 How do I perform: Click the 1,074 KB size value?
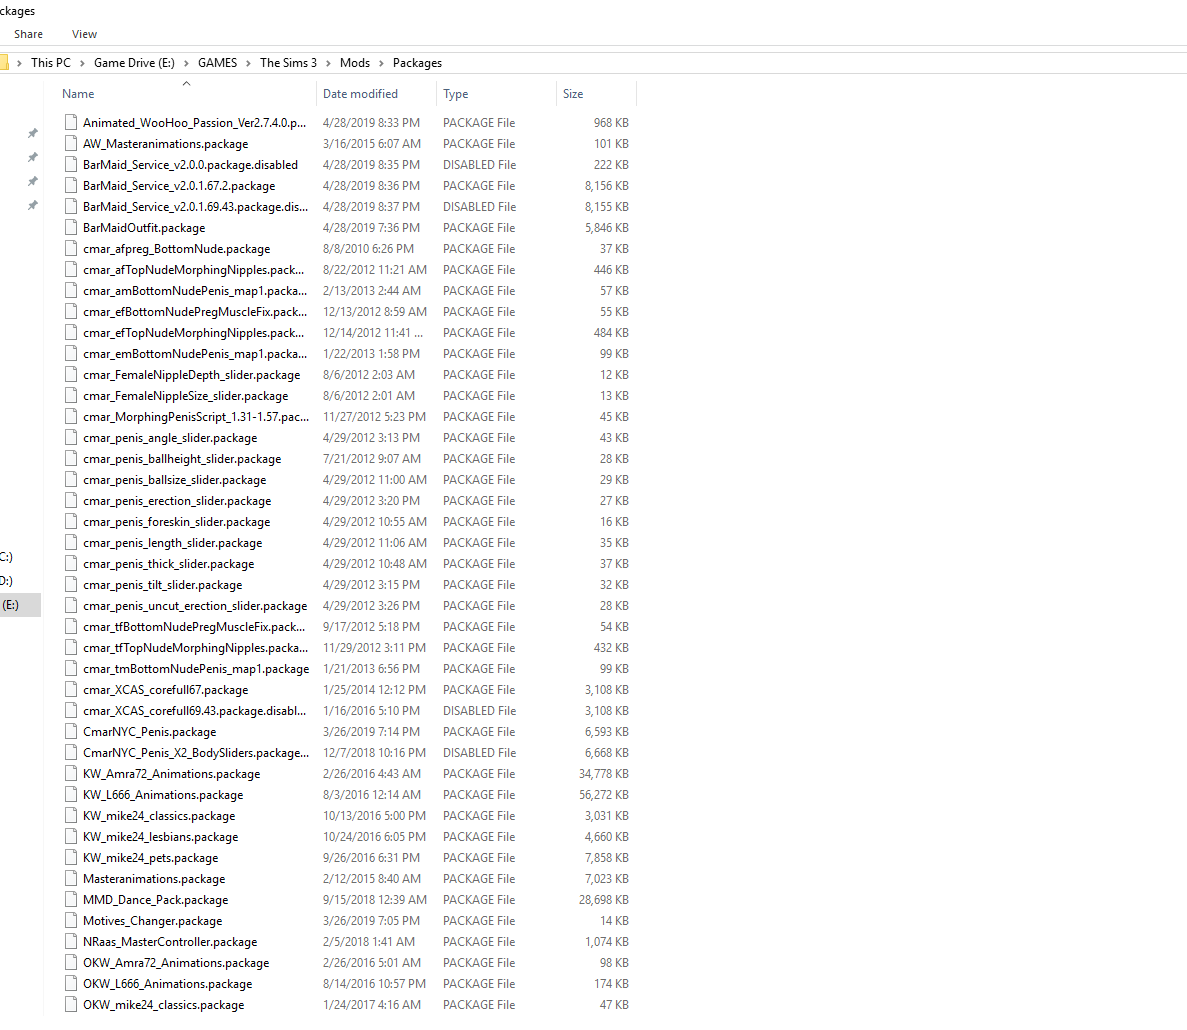click(606, 941)
